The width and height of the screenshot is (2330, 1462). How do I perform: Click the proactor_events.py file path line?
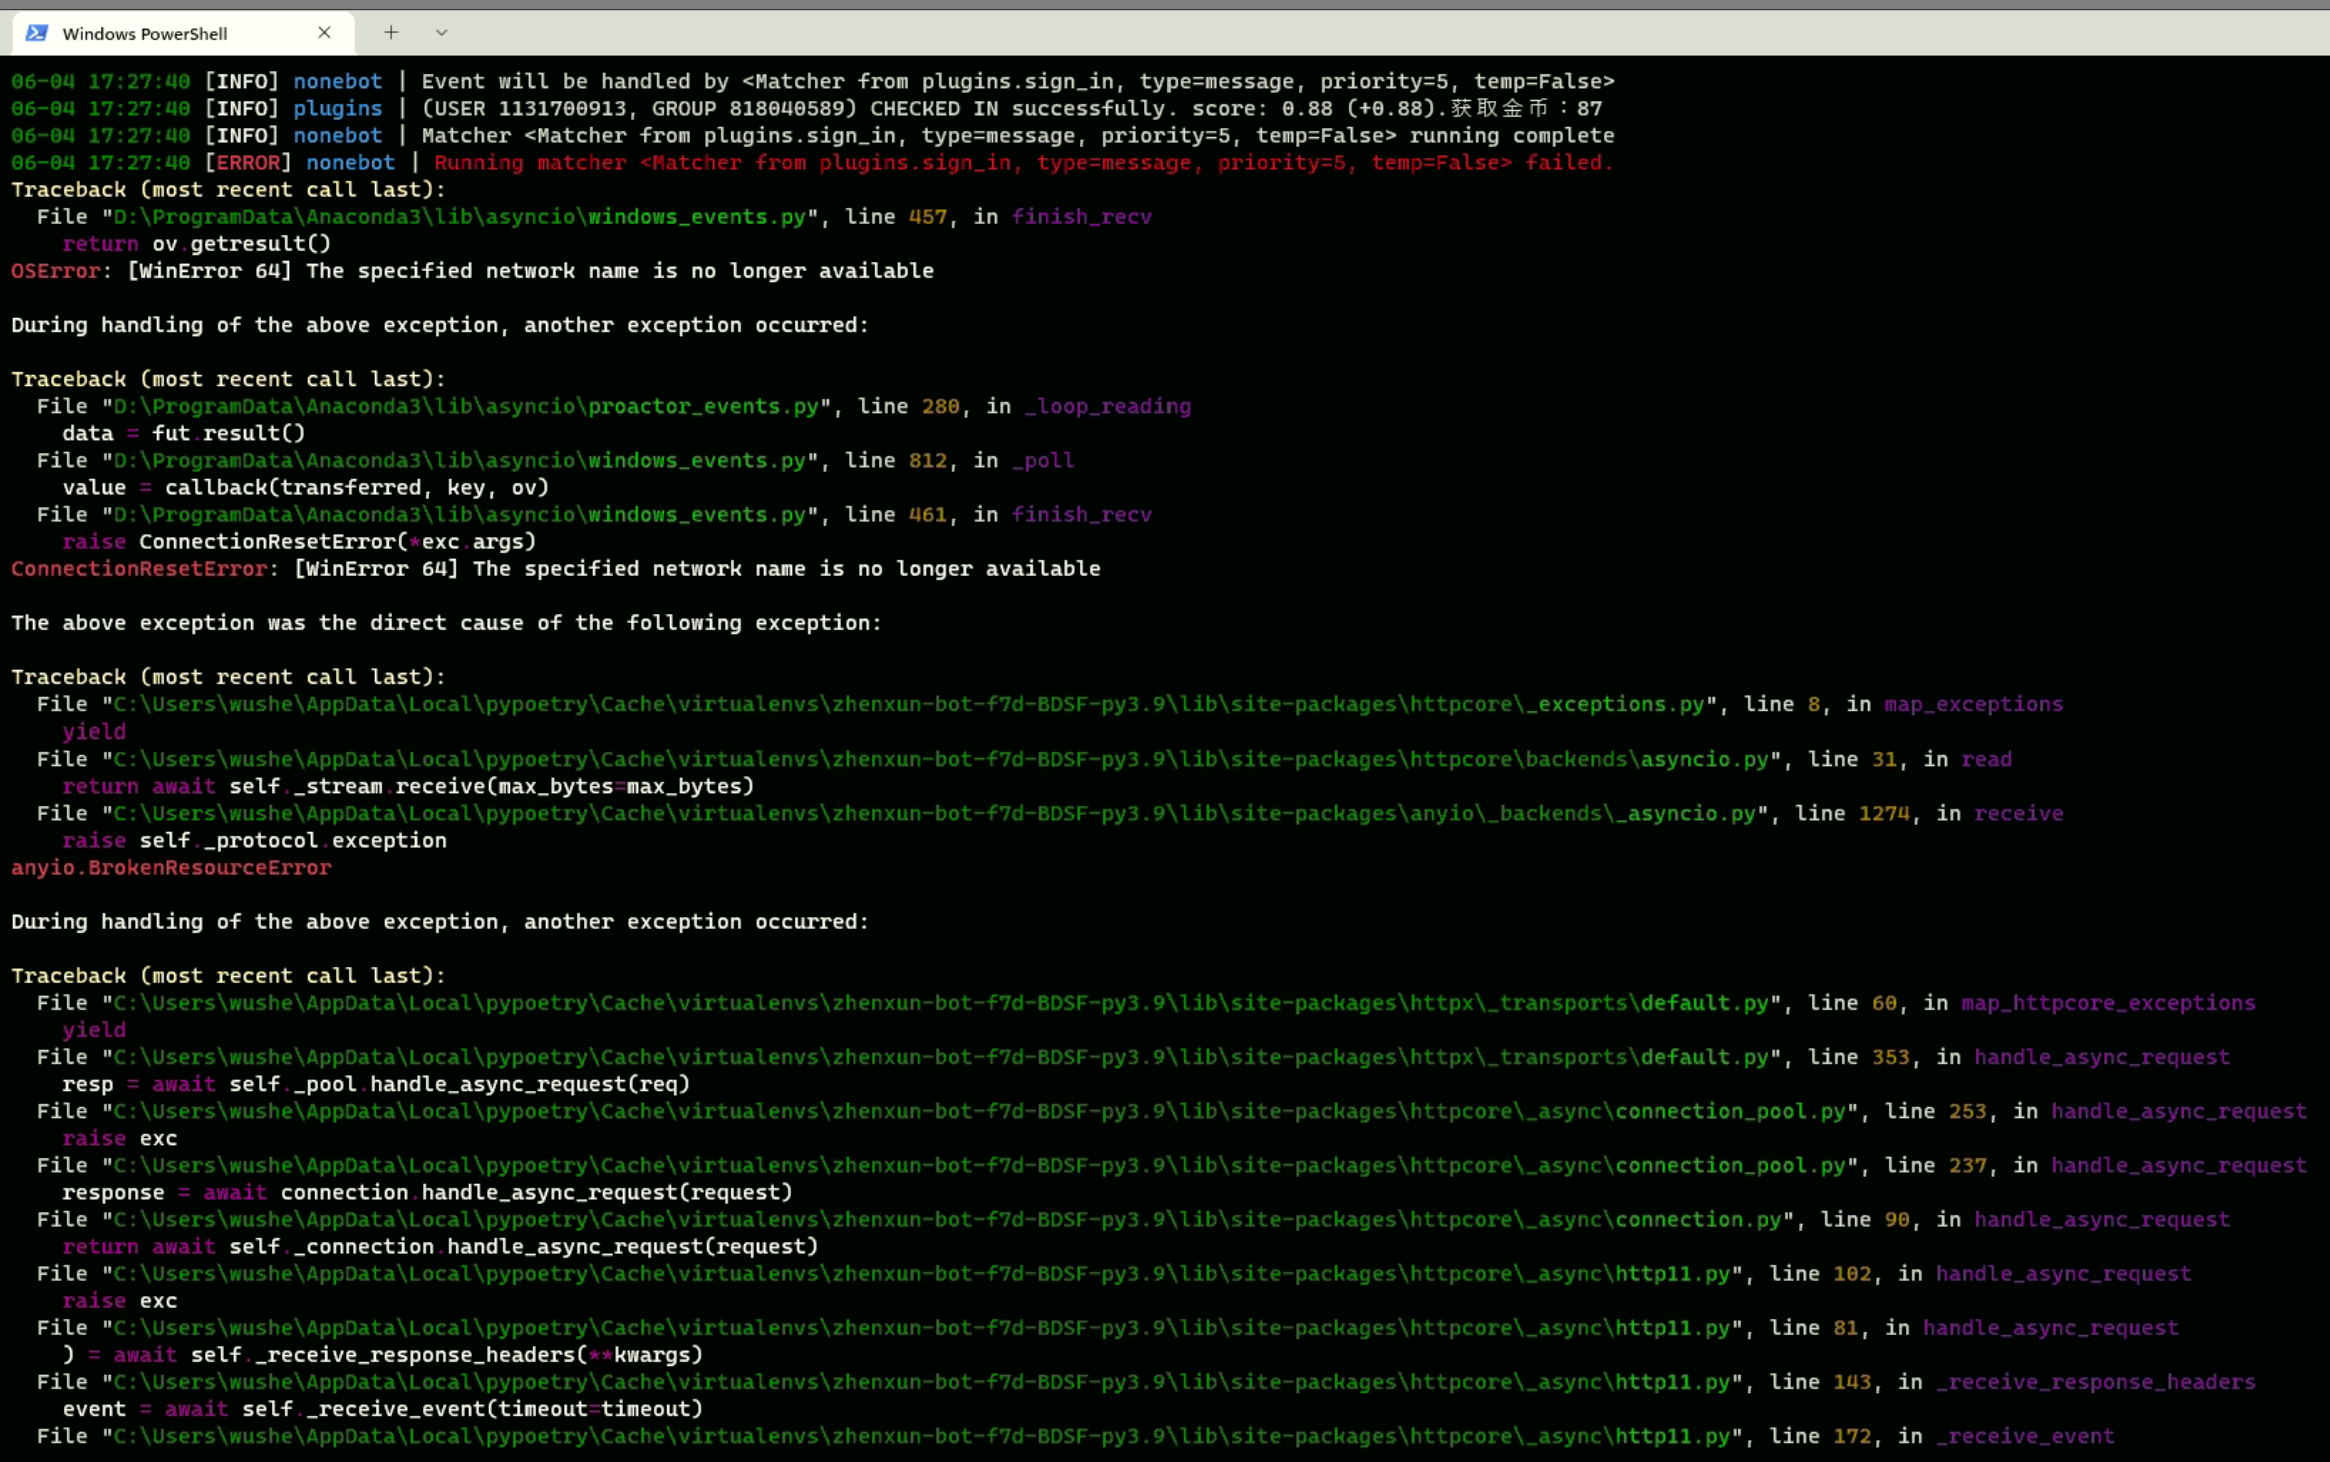pos(614,407)
